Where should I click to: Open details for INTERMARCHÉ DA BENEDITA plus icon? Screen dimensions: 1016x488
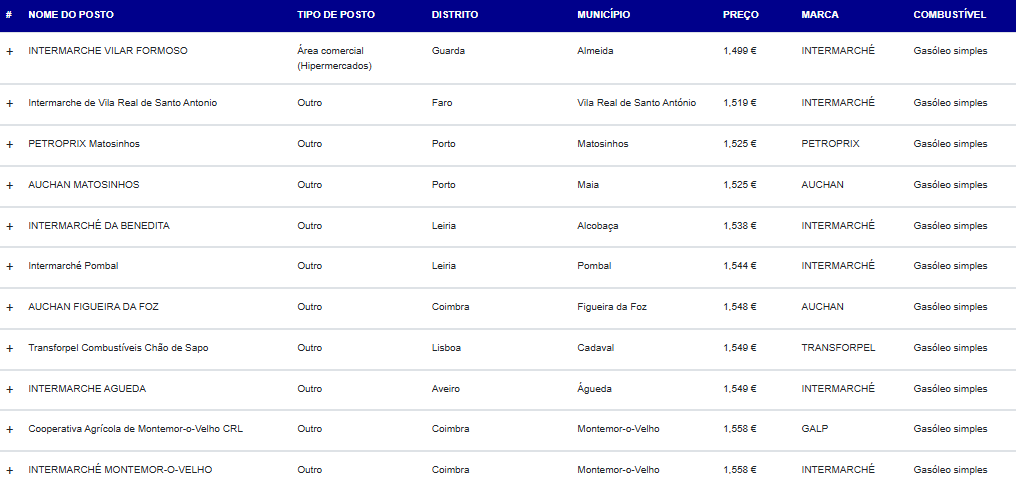pyautogui.click(x=9, y=226)
